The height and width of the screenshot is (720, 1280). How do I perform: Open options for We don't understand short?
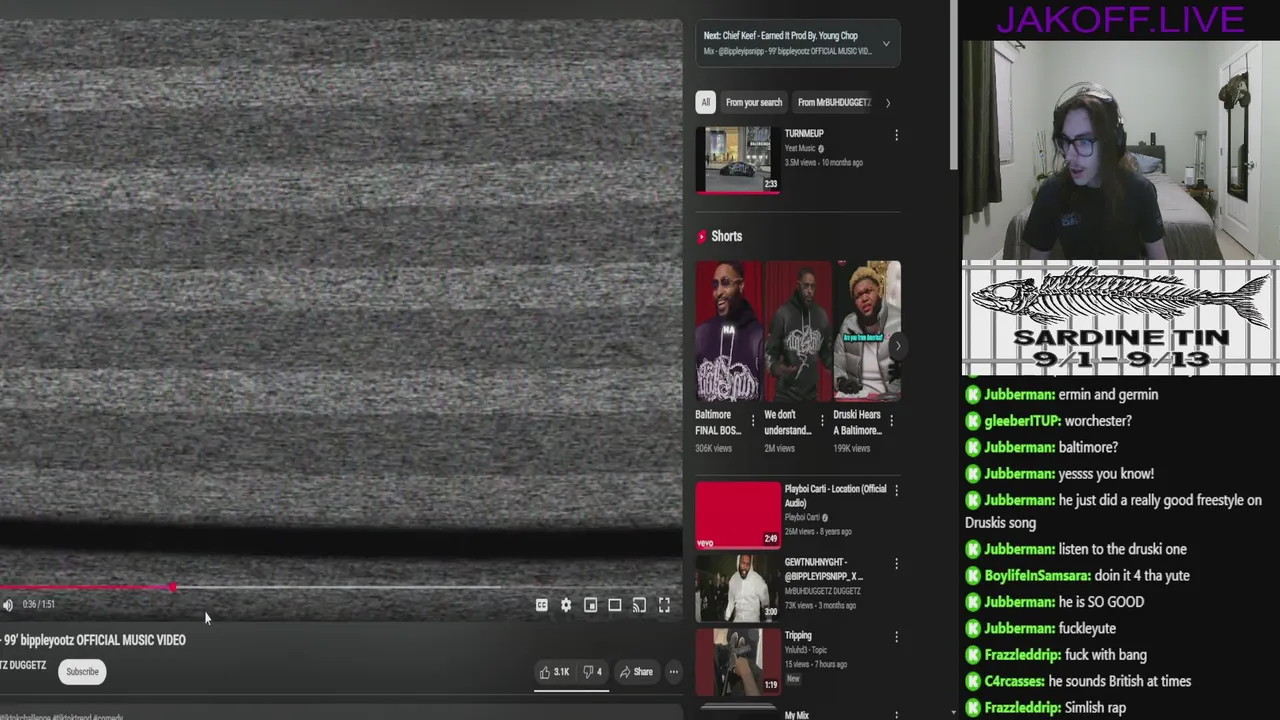click(822, 421)
